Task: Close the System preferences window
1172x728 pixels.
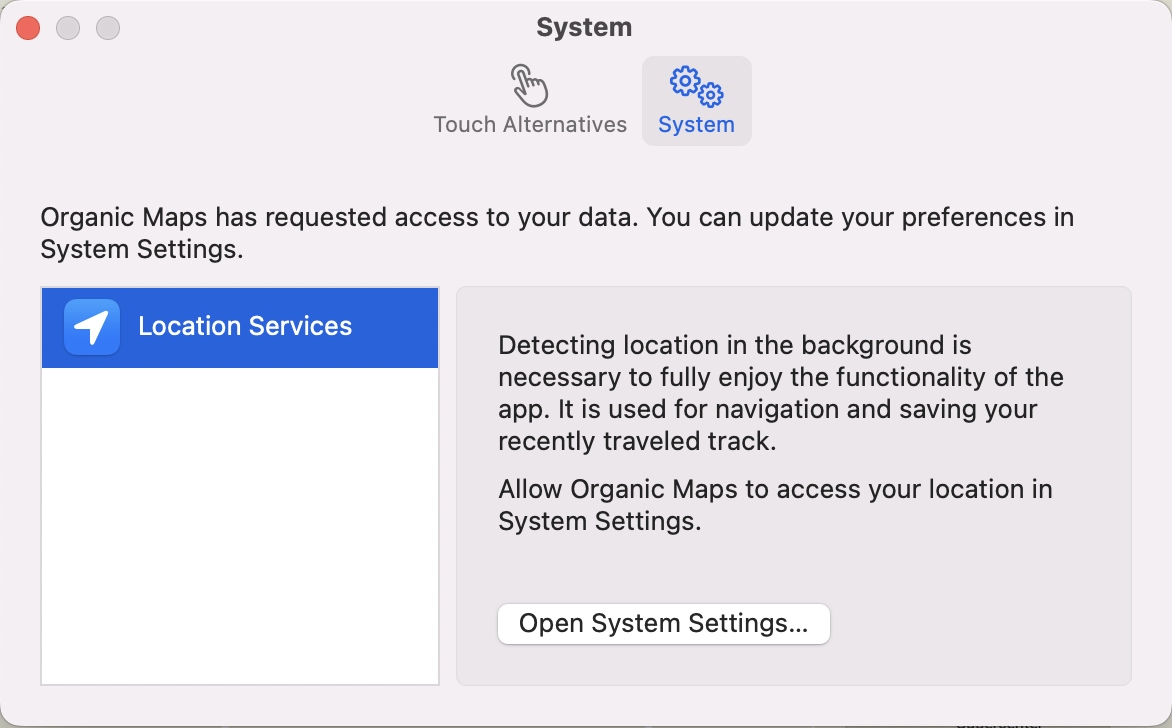Action: 28,28
